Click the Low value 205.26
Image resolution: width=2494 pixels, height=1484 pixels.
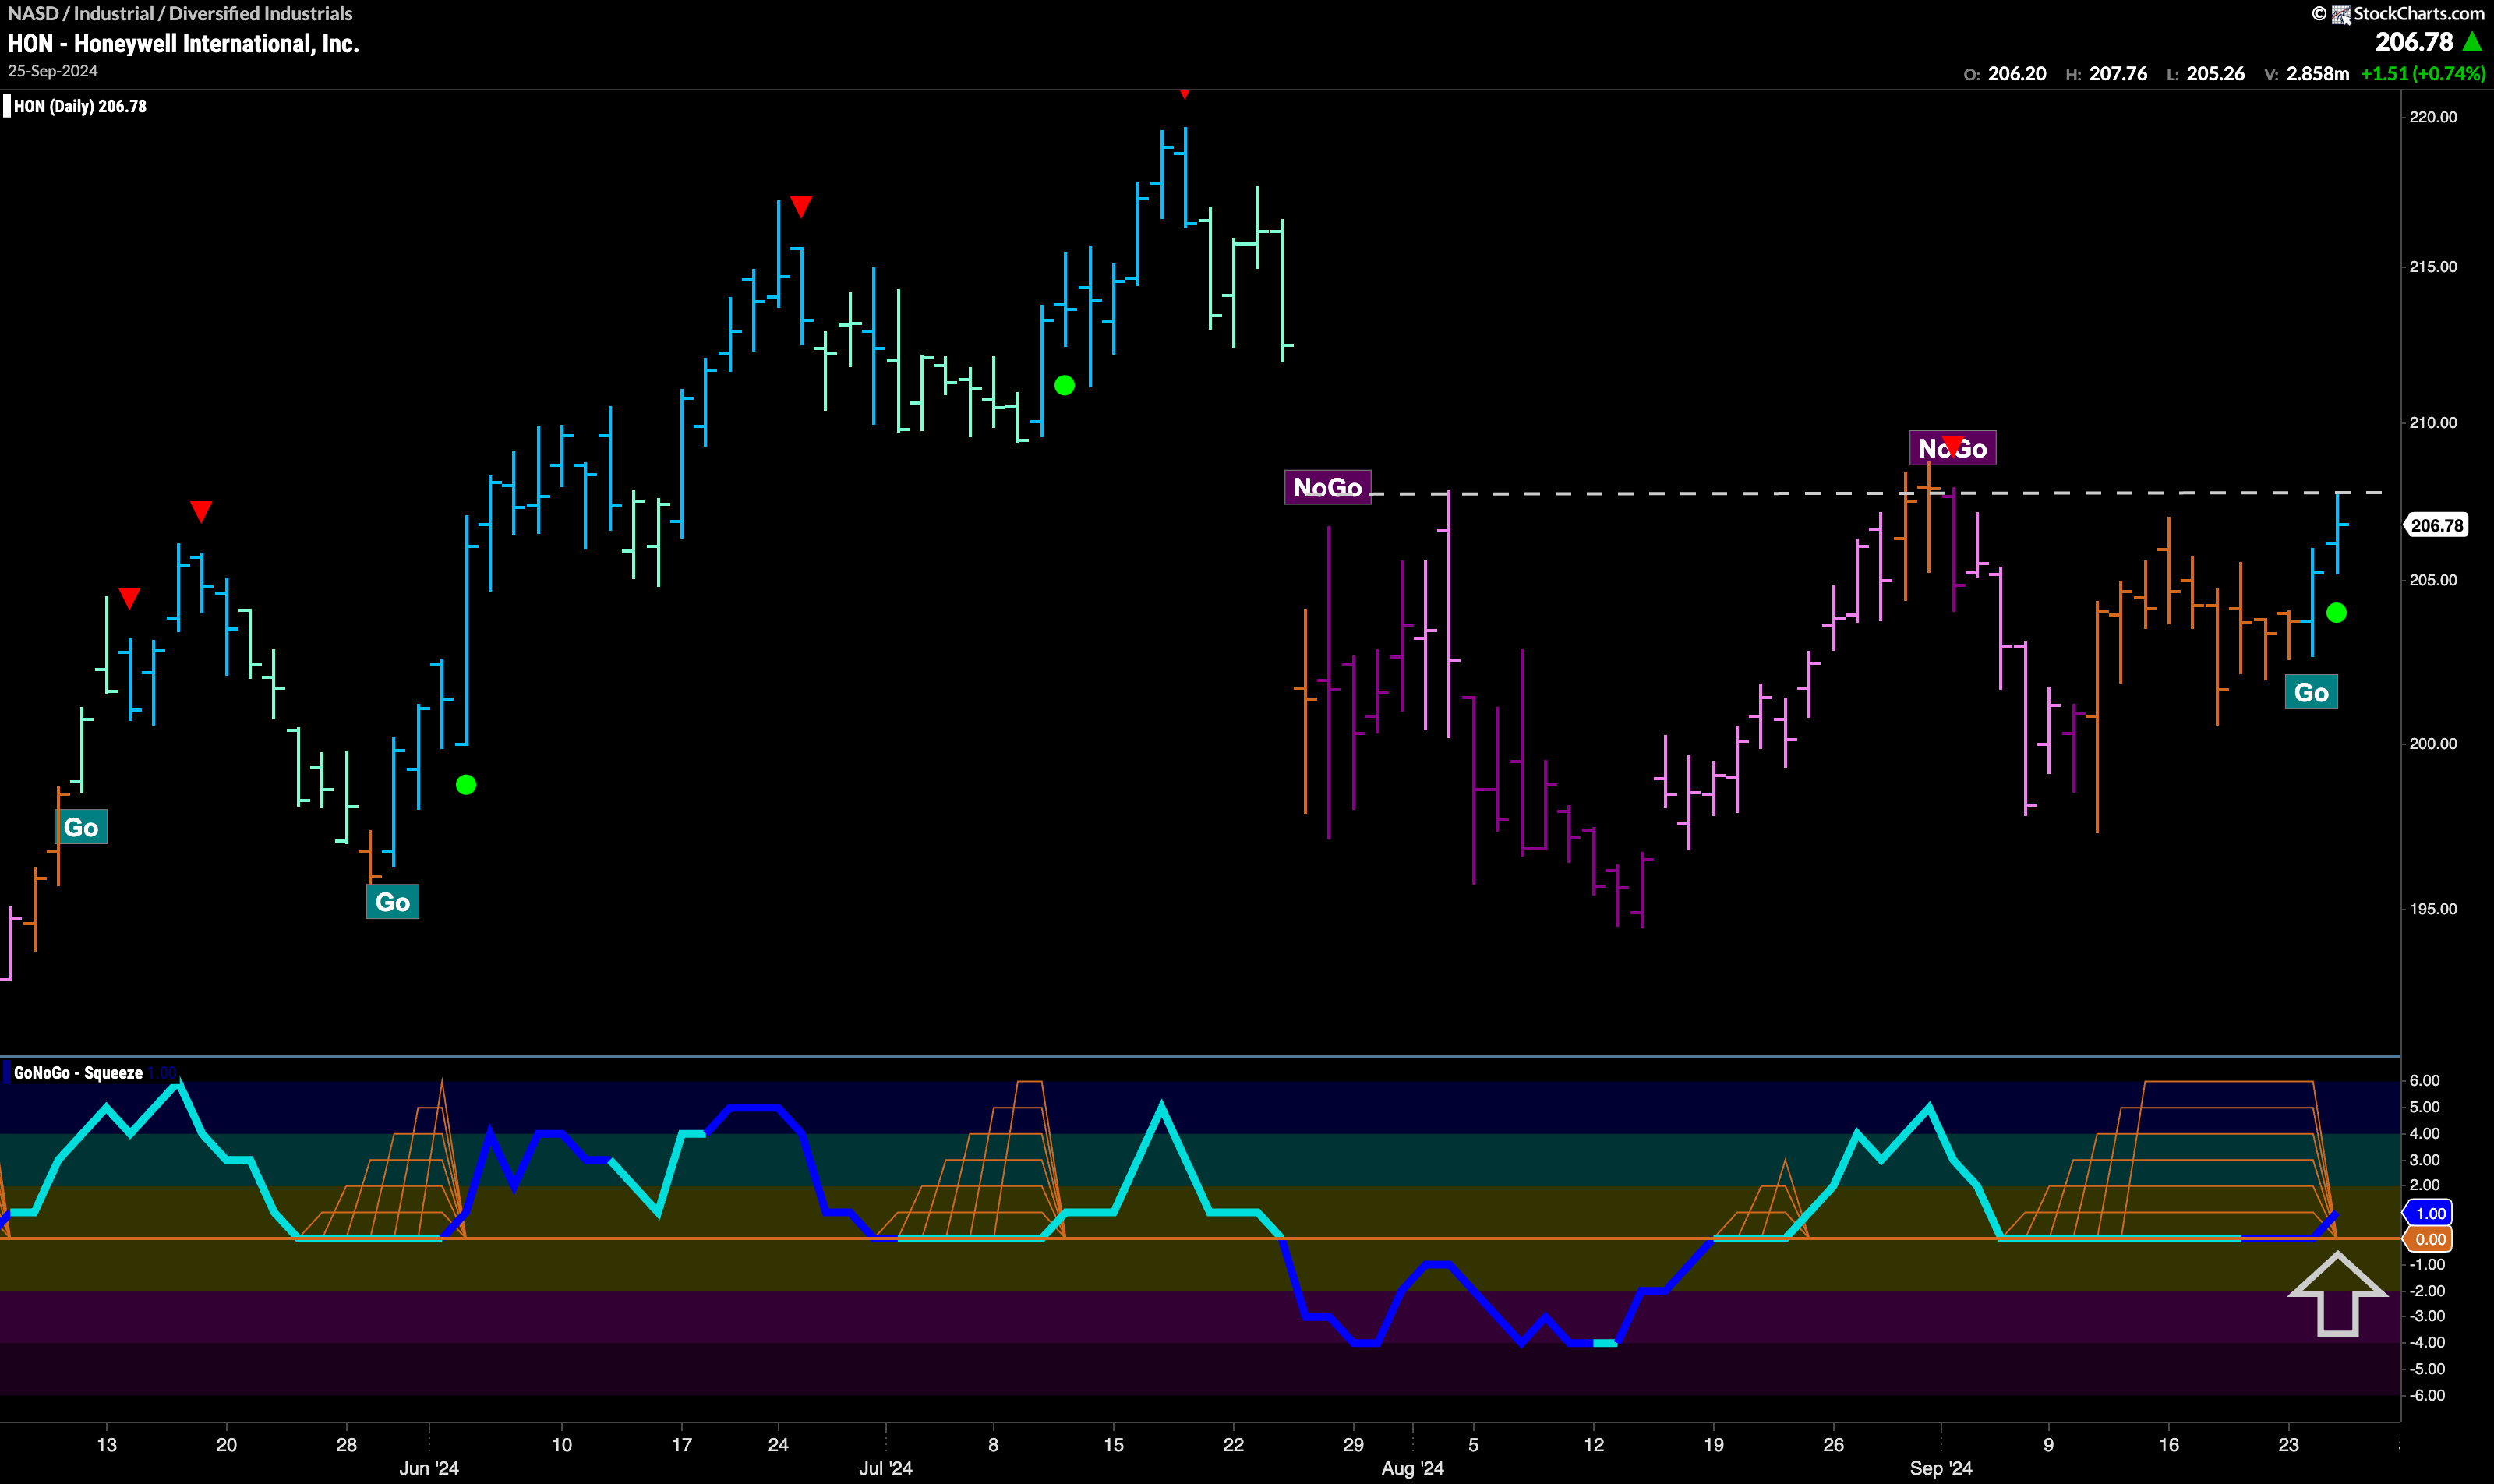click(x=2215, y=74)
